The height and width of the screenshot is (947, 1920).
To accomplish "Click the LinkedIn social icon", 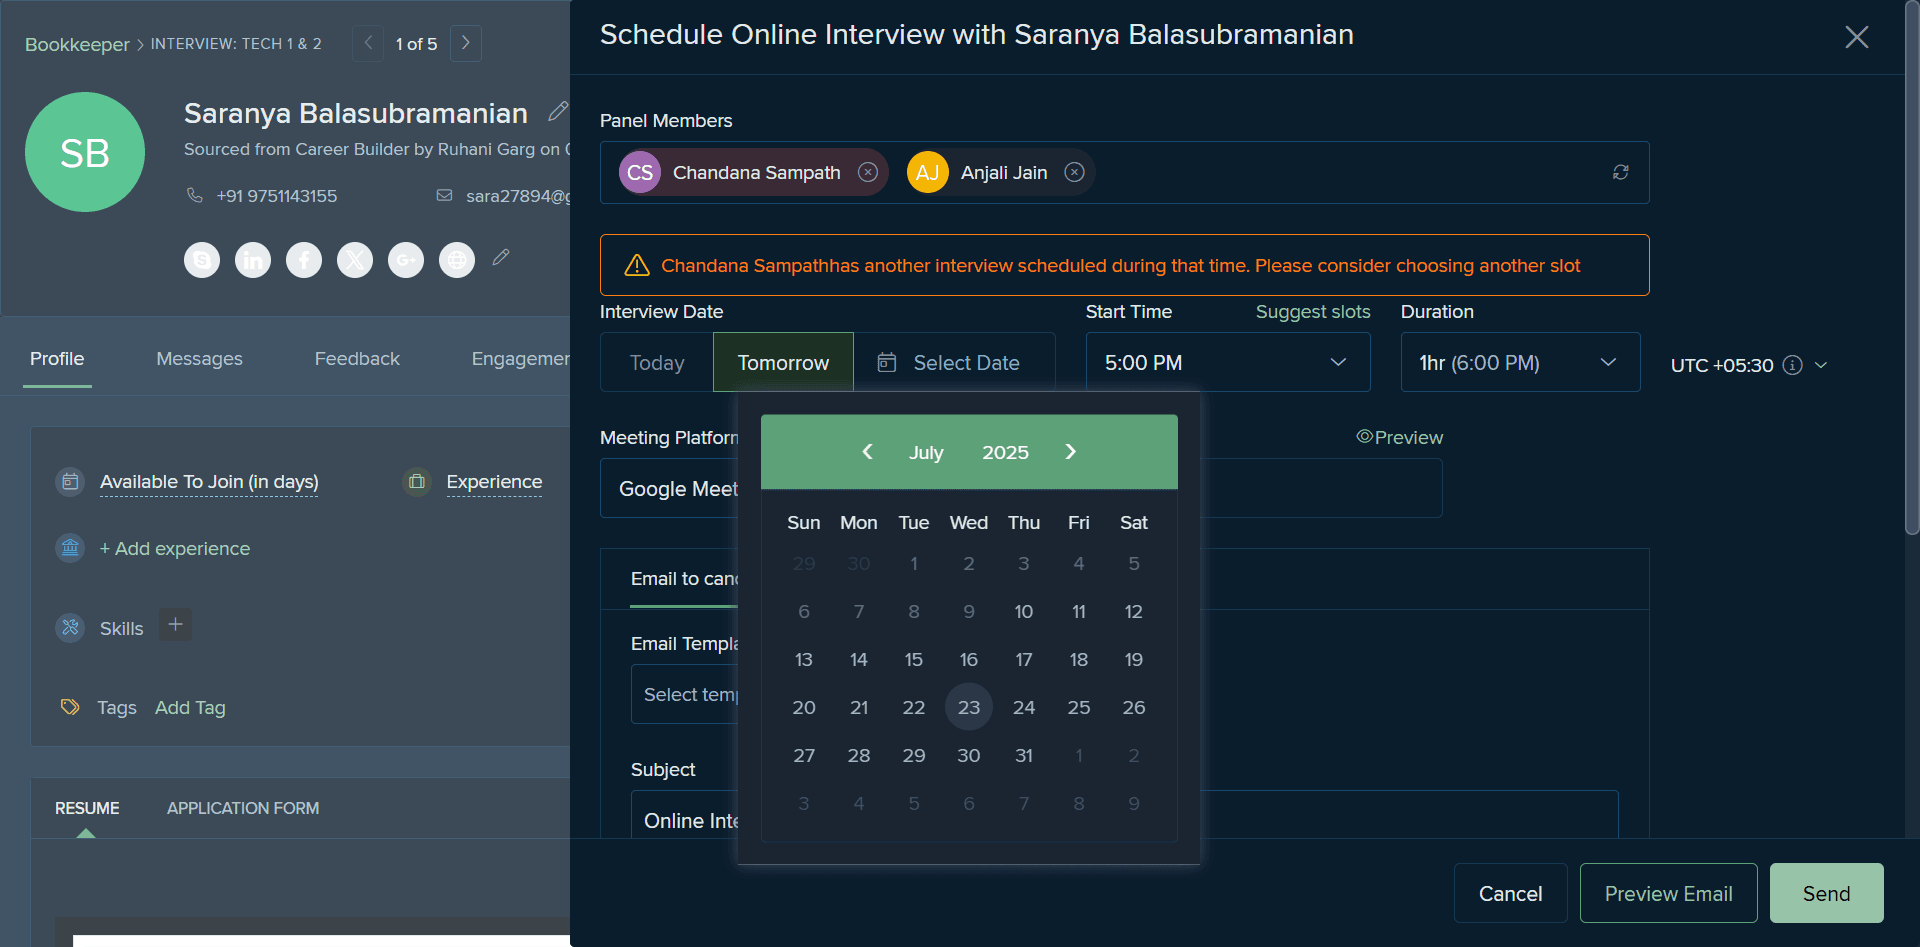I will pyautogui.click(x=253, y=260).
